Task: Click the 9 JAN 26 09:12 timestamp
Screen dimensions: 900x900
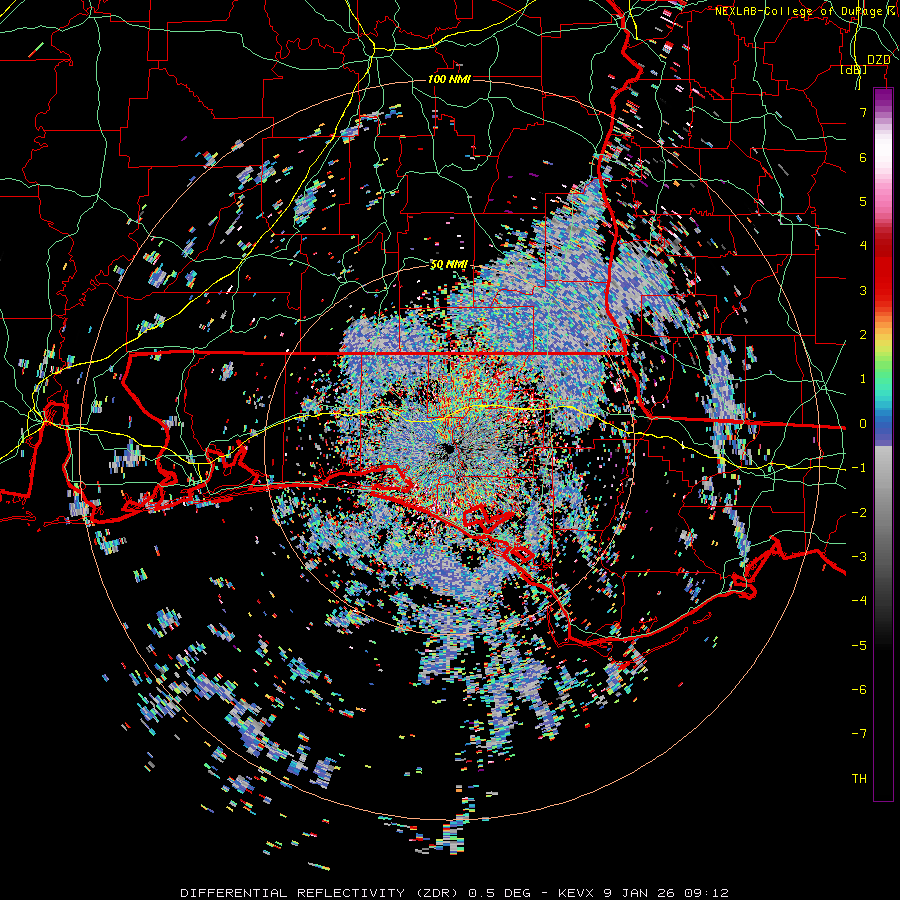Action: (666, 893)
